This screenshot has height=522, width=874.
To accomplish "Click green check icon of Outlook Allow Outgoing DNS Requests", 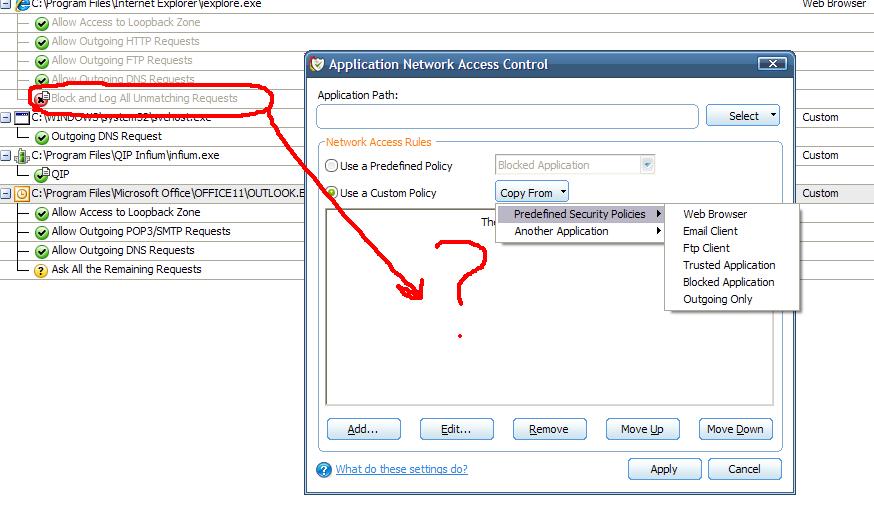I will [41, 251].
